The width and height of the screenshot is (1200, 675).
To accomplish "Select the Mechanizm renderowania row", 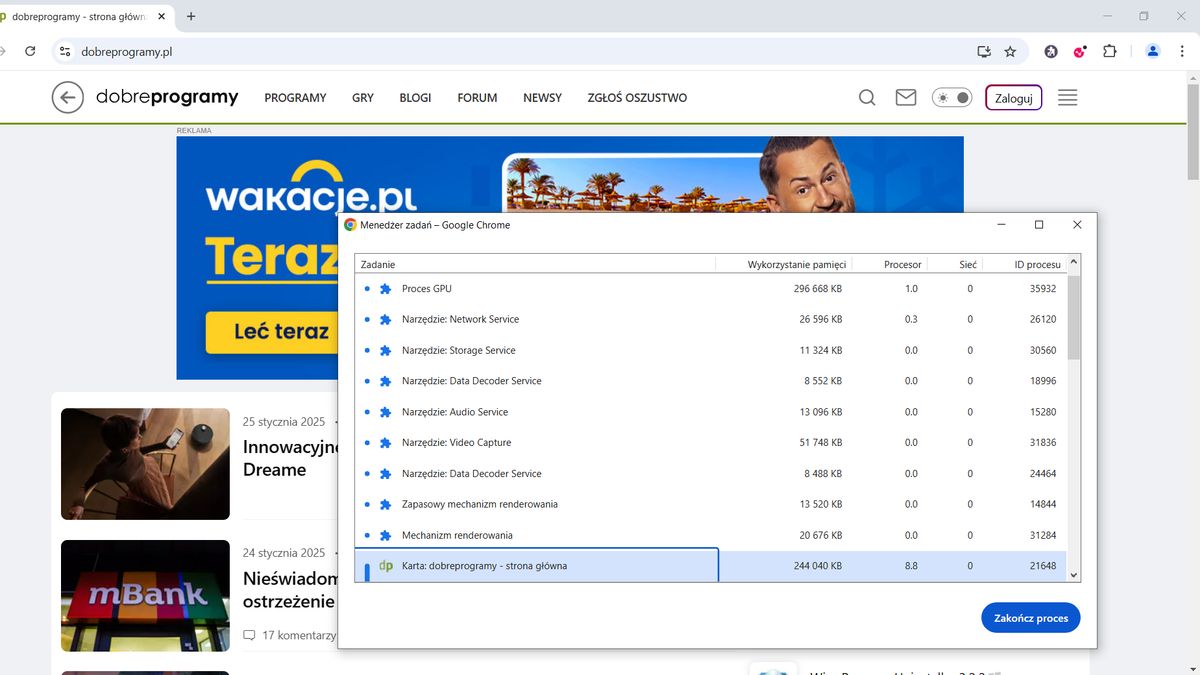I will click(711, 535).
